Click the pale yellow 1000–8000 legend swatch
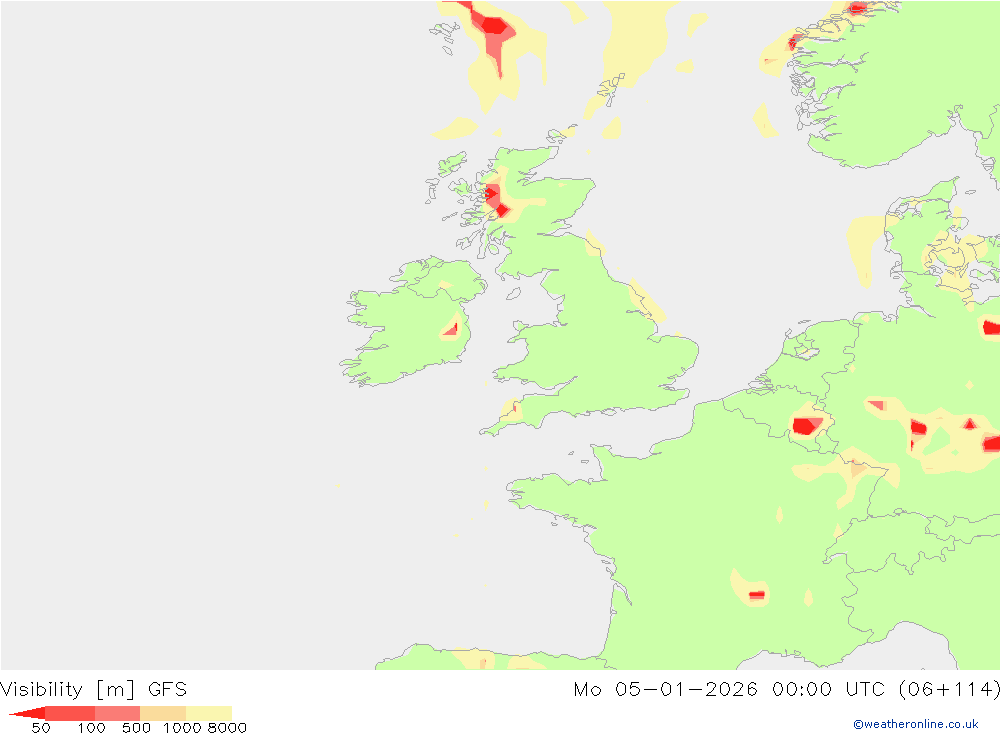 (209, 713)
